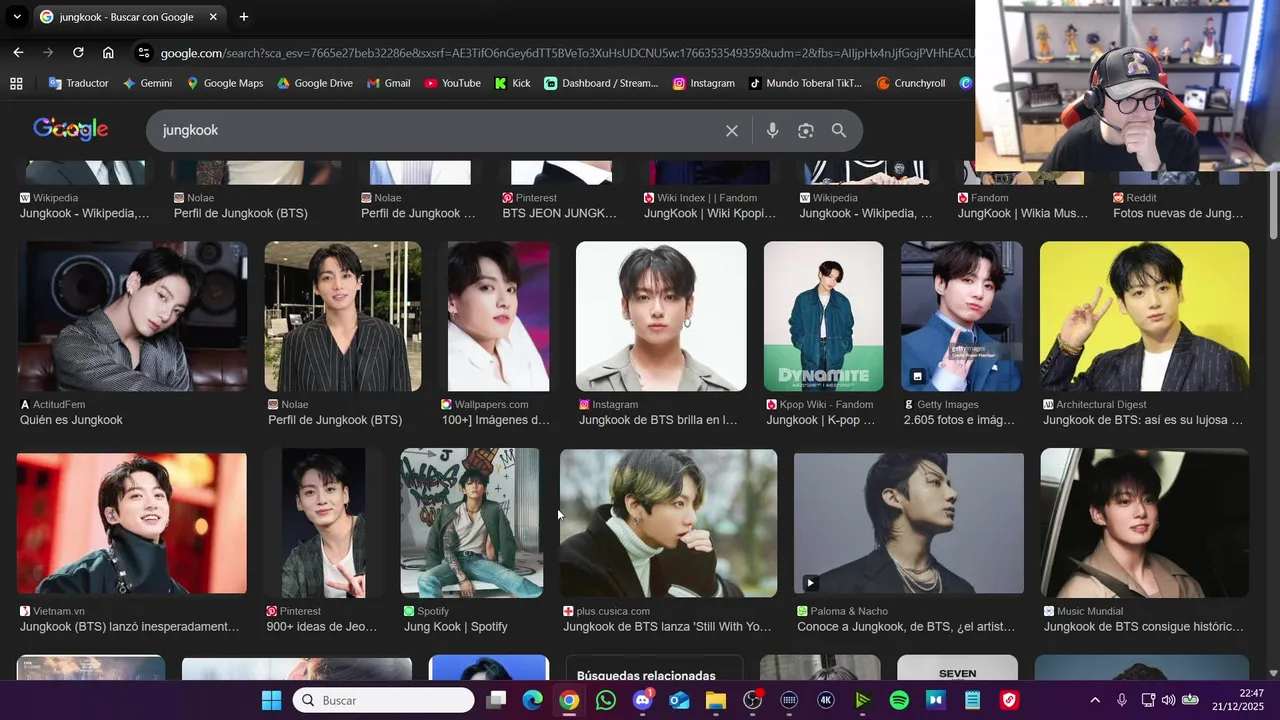Open the Kick bookmark
The height and width of the screenshot is (720, 1280).
(513, 83)
